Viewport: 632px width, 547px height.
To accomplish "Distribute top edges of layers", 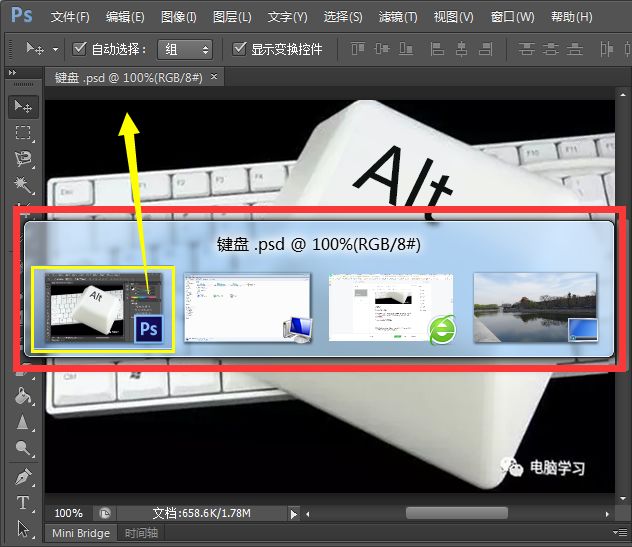I will 526,49.
